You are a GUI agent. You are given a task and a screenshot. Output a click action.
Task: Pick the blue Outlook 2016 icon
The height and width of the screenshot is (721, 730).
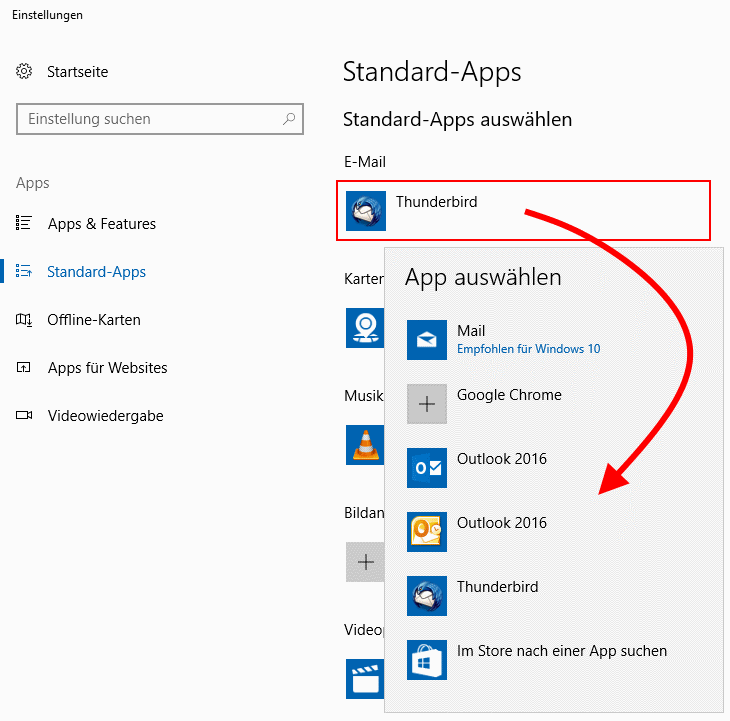[x=426, y=468]
